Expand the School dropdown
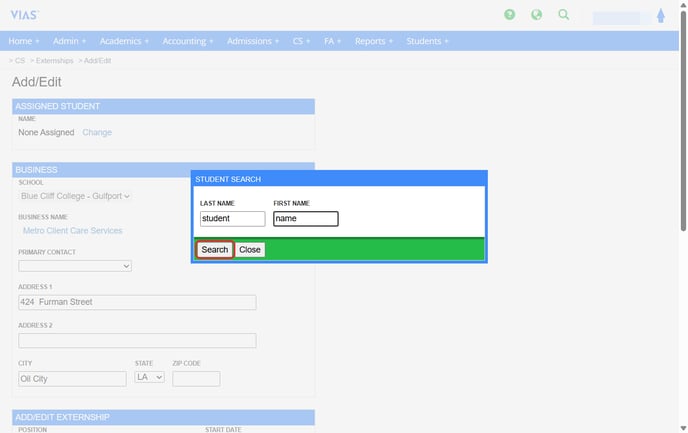688x433 pixels. click(x=75, y=196)
